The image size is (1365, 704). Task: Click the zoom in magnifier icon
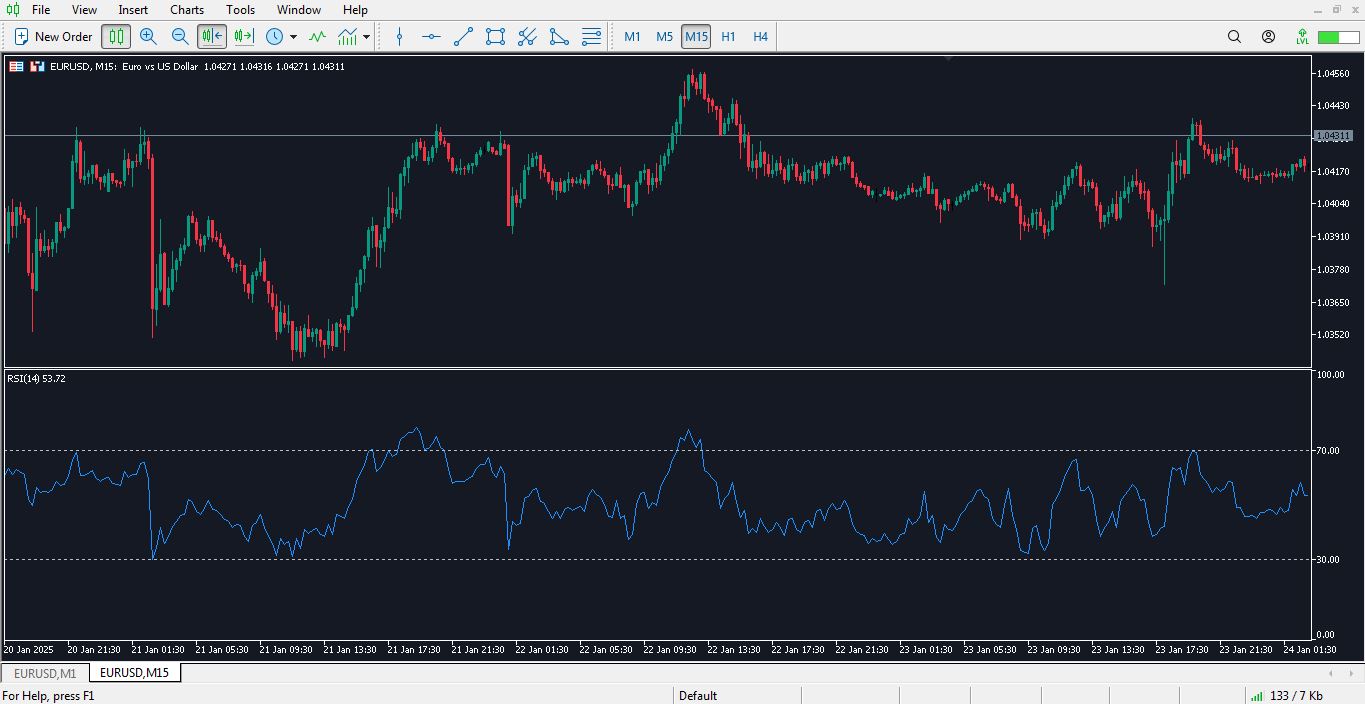pyautogui.click(x=148, y=37)
